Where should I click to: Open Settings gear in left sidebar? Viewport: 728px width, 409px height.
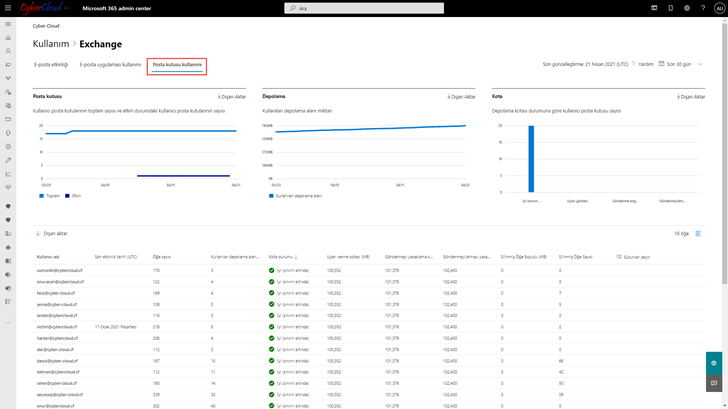point(8,147)
